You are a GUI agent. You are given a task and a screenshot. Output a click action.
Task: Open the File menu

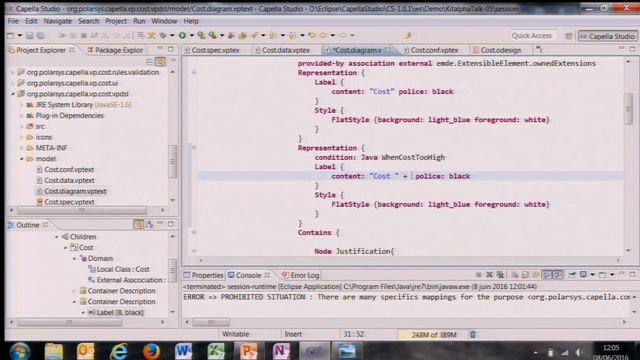pyautogui.click(x=13, y=21)
